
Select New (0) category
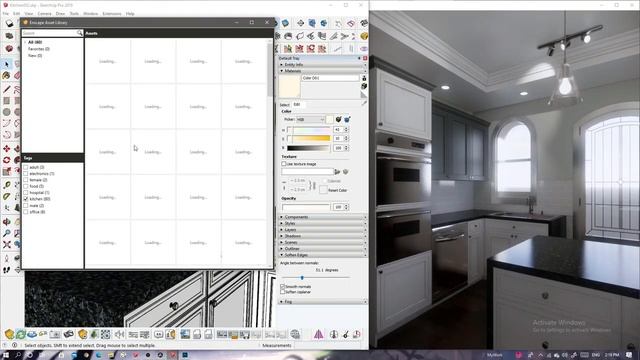tap(35, 56)
